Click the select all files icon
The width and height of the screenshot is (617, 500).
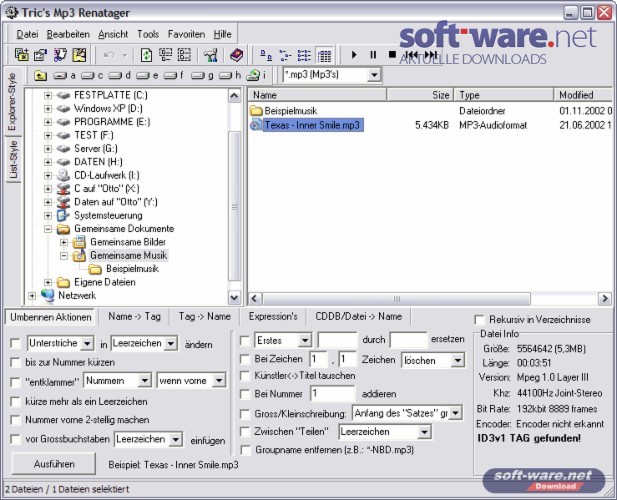[x=165, y=55]
